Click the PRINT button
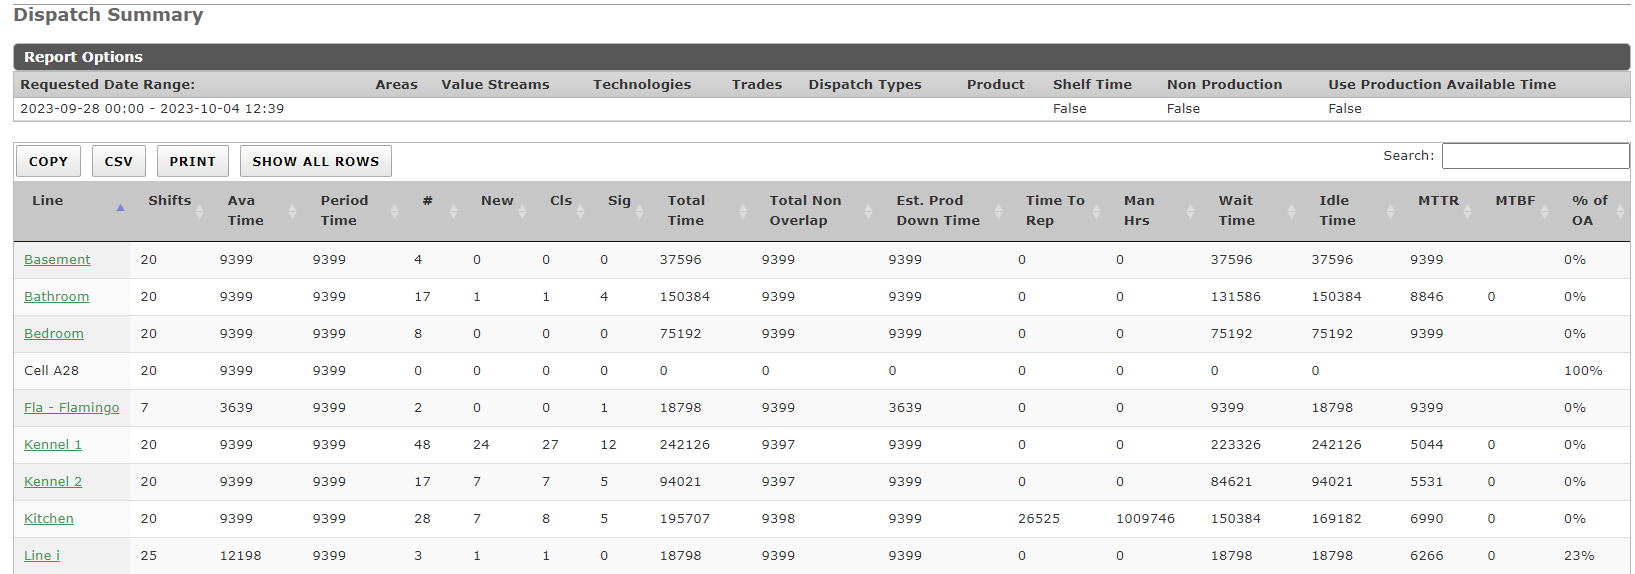The height and width of the screenshot is (574, 1635). coord(192,161)
